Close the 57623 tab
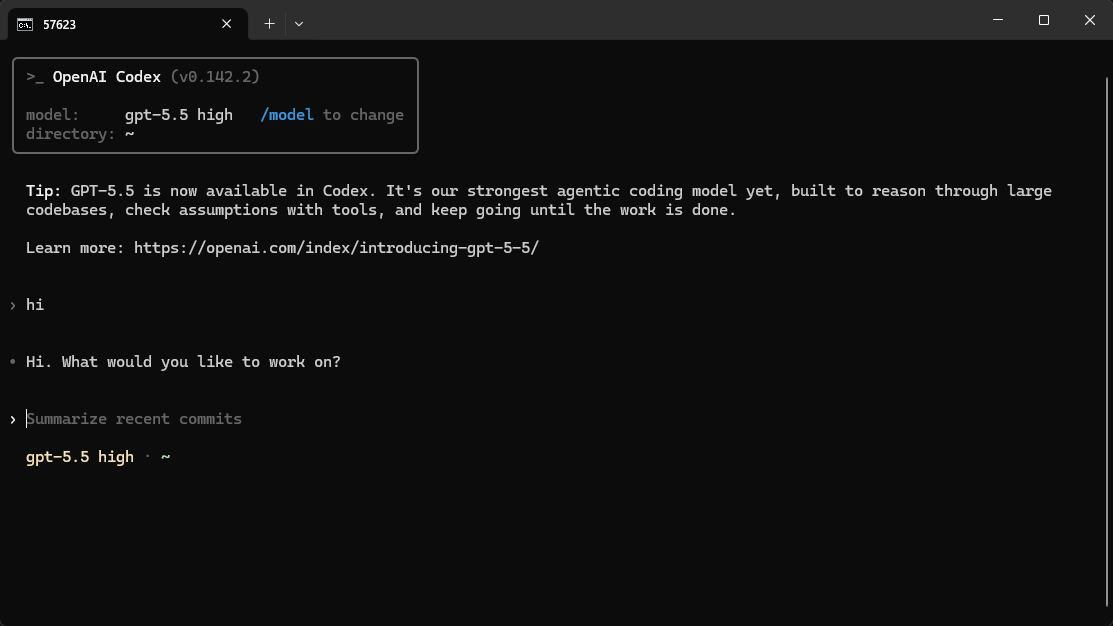1113x626 pixels. tap(226, 24)
